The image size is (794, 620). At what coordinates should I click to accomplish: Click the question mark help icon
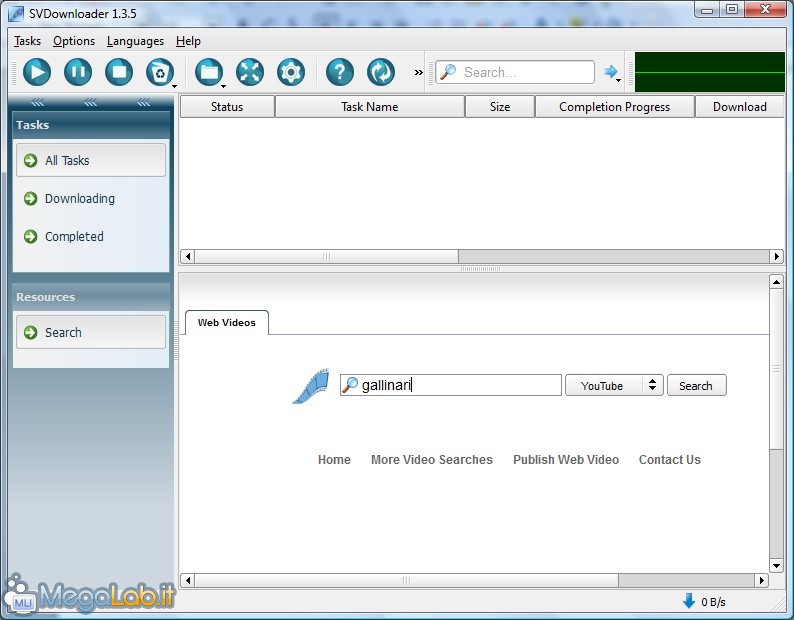tap(340, 72)
